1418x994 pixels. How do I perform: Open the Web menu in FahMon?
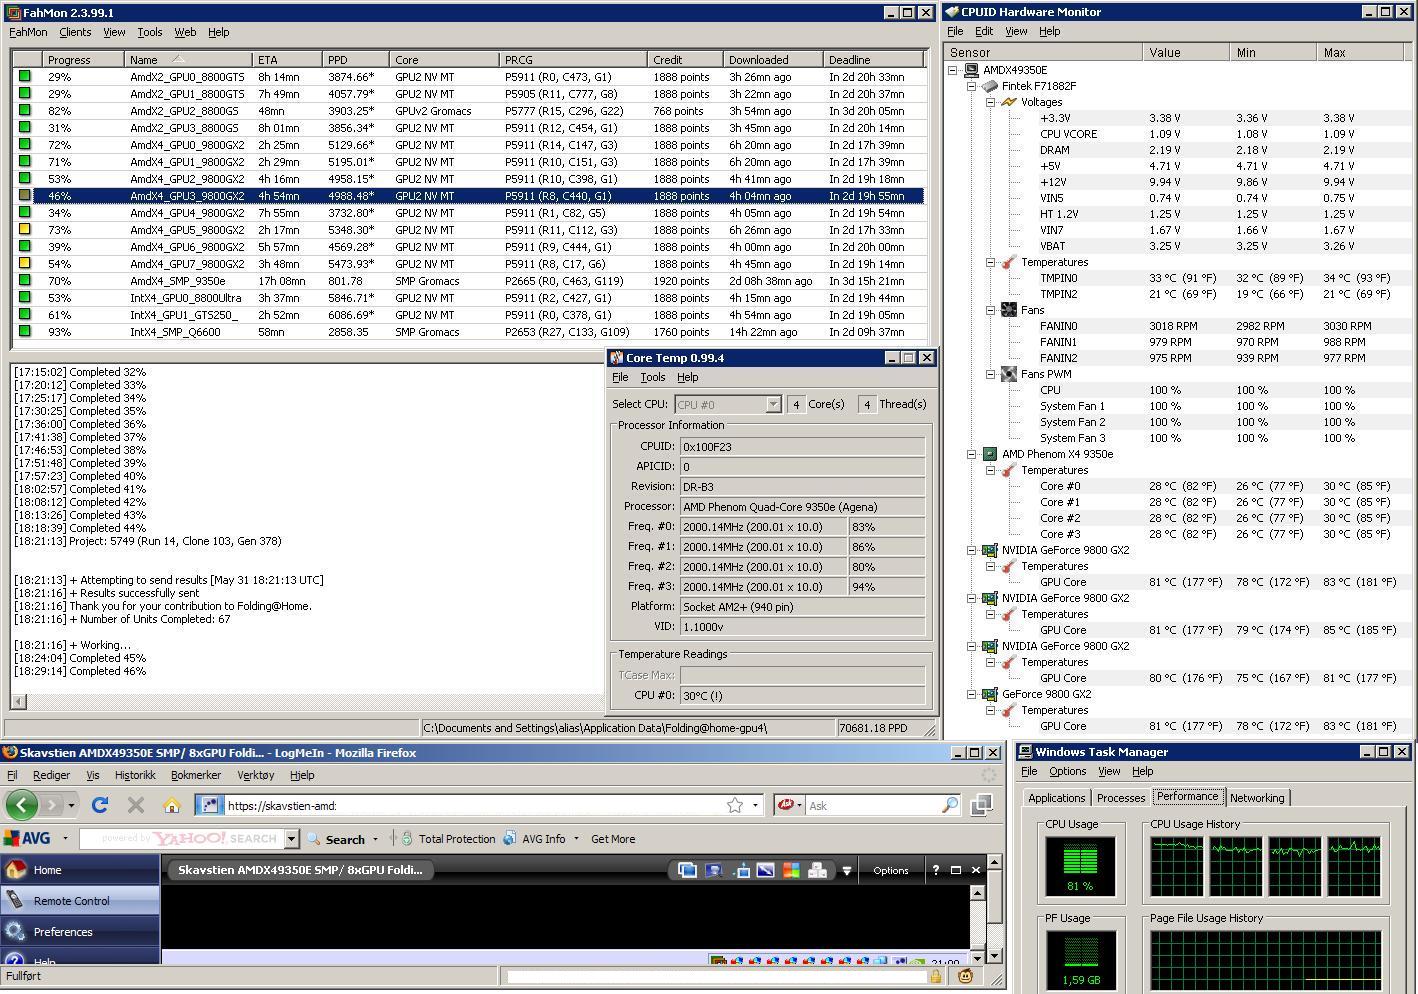pos(185,32)
